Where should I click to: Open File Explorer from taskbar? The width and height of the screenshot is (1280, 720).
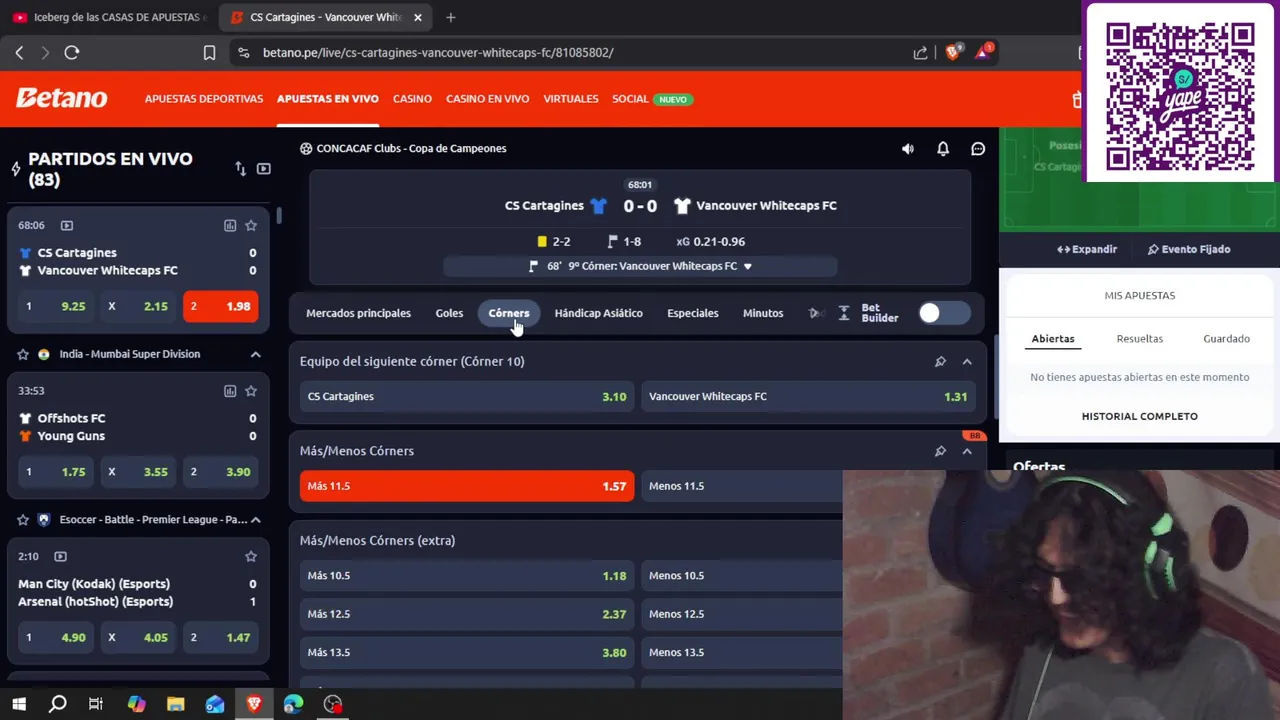pyautogui.click(x=175, y=704)
